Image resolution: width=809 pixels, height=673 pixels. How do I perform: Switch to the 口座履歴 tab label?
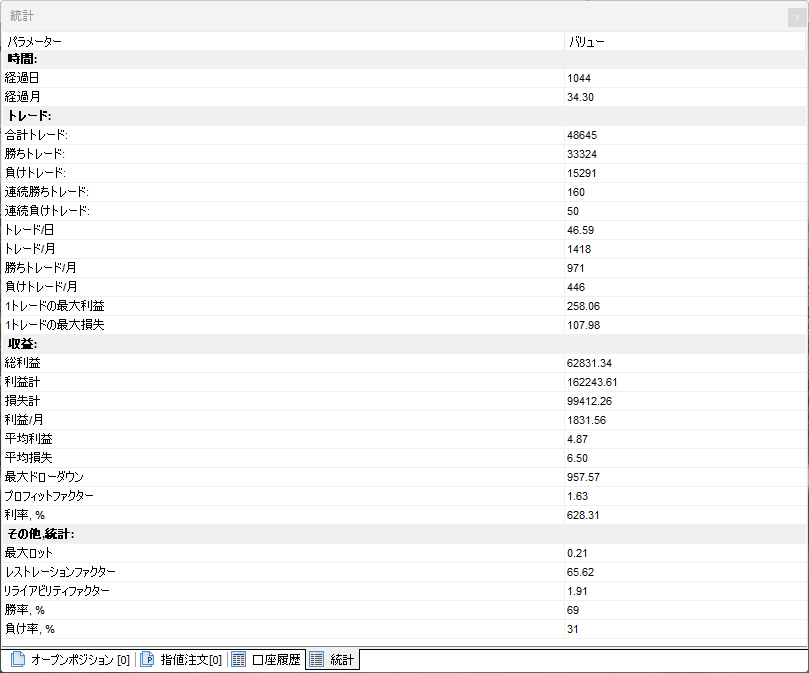(276, 660)
